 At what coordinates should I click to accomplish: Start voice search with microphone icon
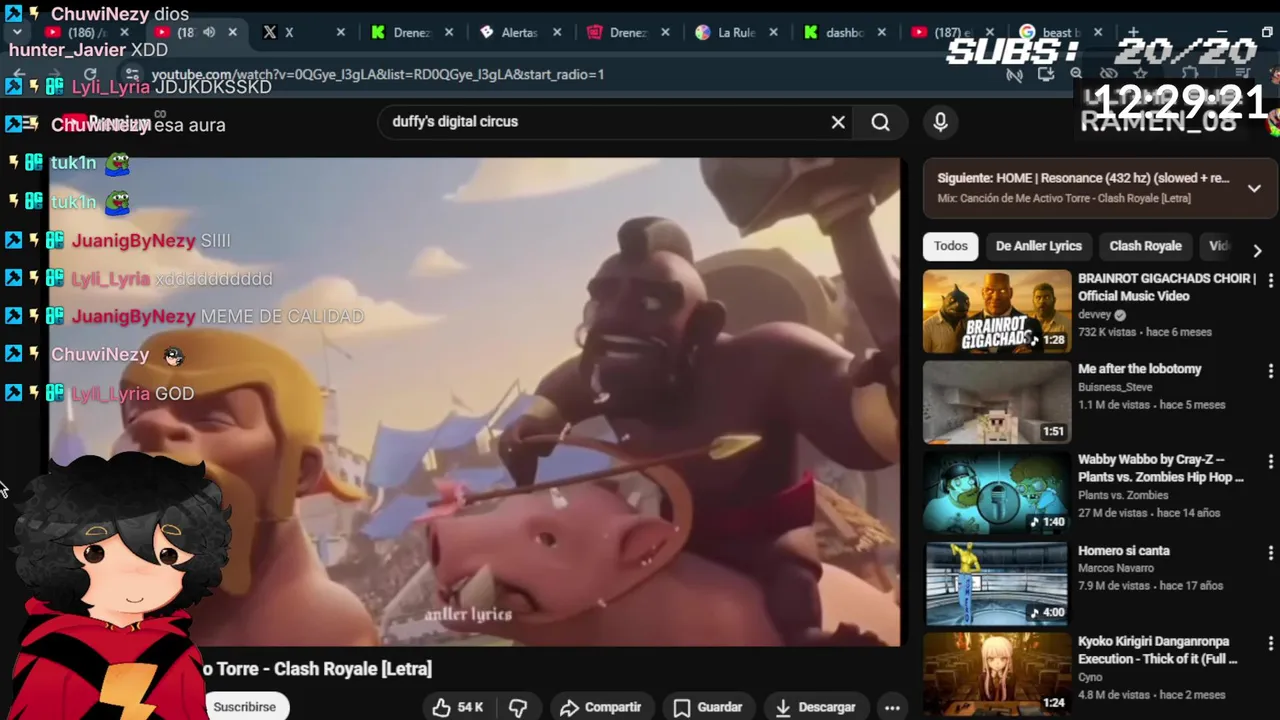[940, 122]
